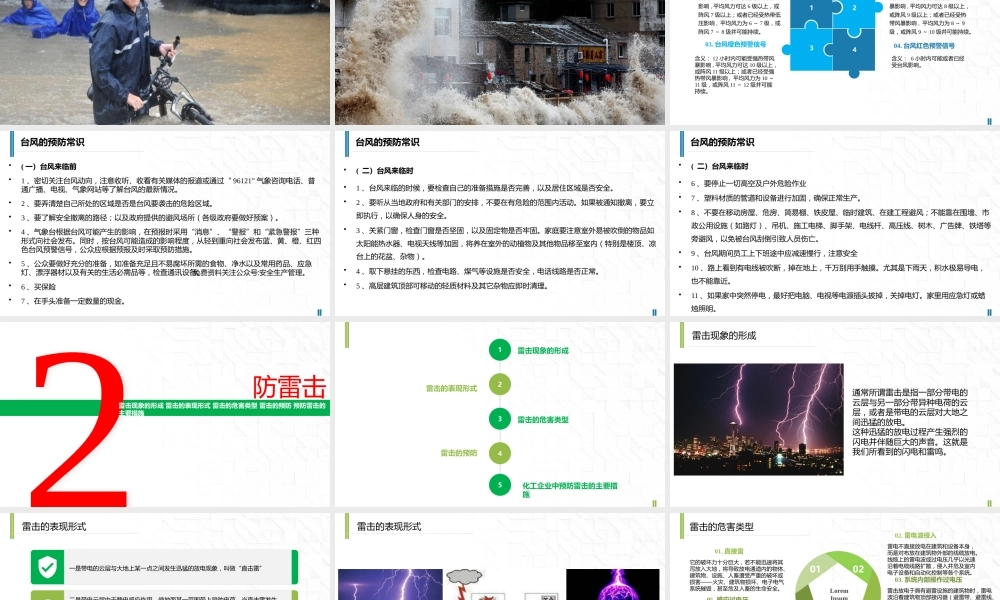
Task: Click line '5、高层建筑顶部可移动的轻质材料'
Action: point(452,286)
